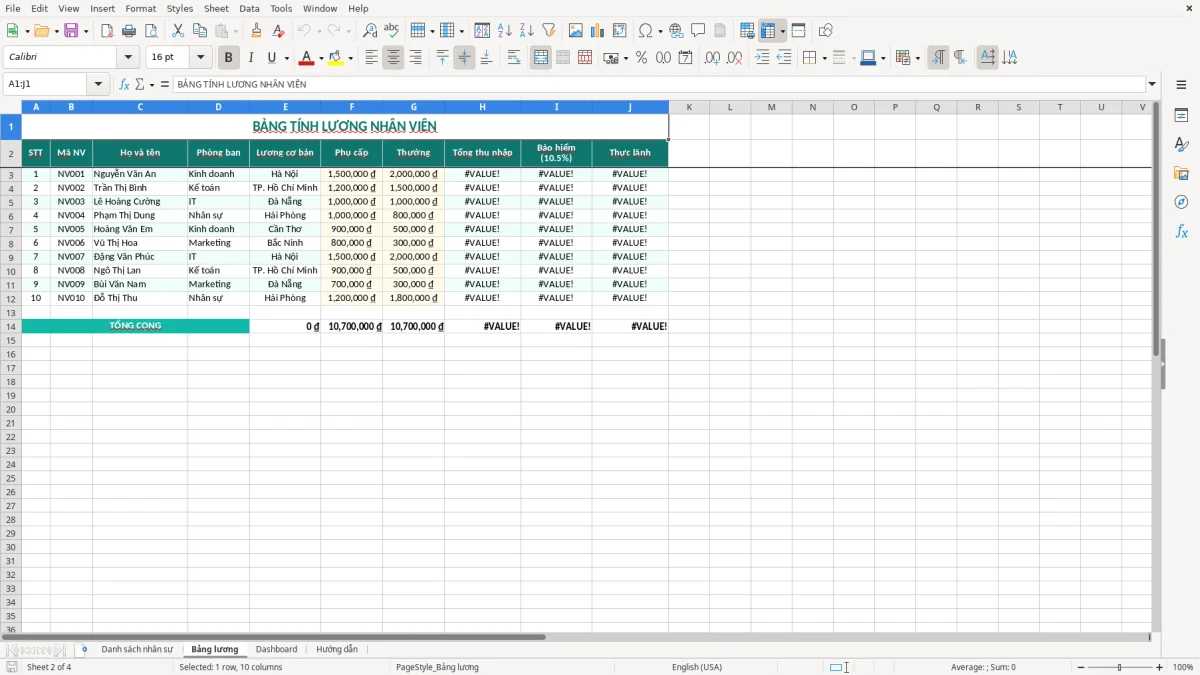Toggle Wrap Text
Viewport: 1200px width, 675px height.
(514, 58)
